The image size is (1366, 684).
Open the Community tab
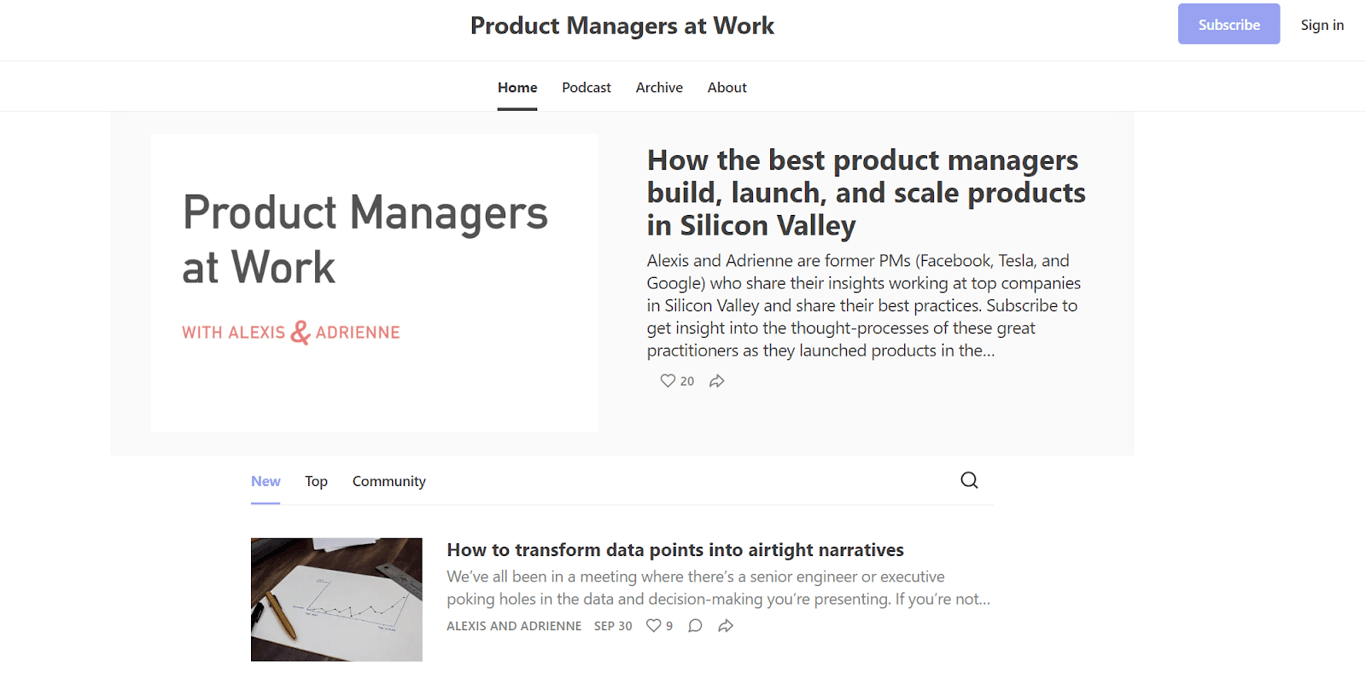[x=389, y=481]
